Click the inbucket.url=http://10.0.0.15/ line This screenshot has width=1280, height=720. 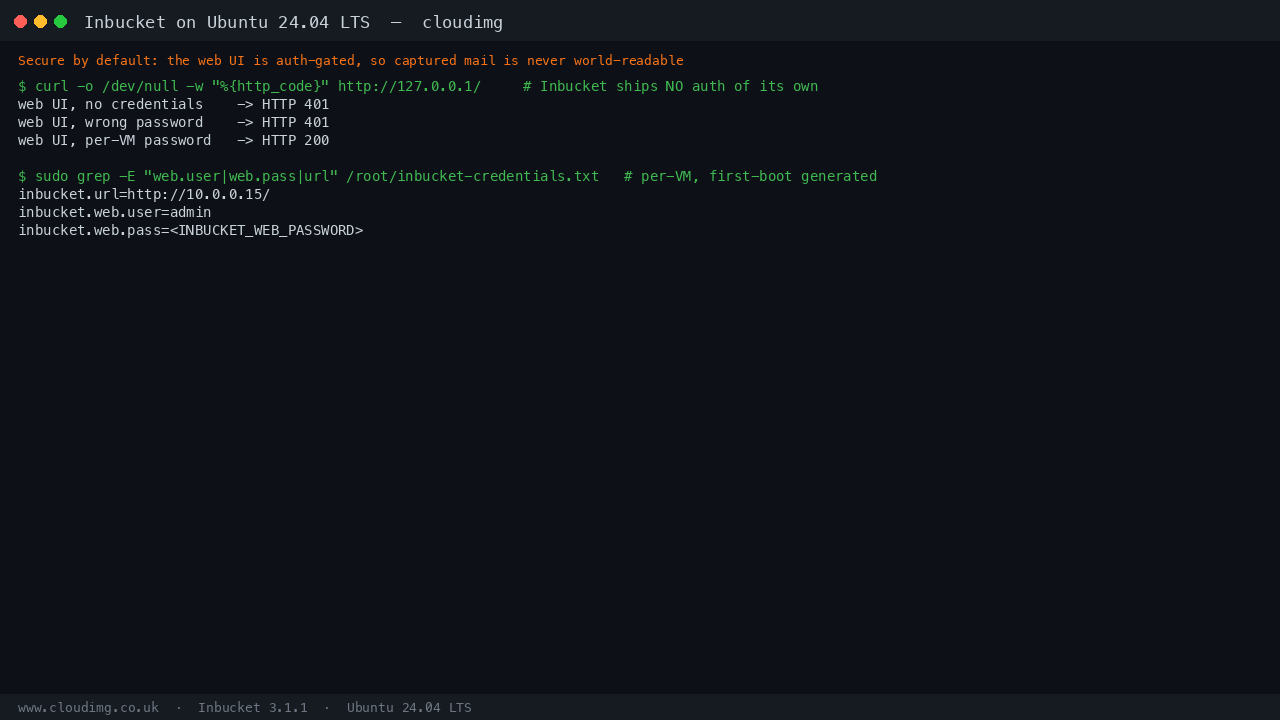pos(144,195)
